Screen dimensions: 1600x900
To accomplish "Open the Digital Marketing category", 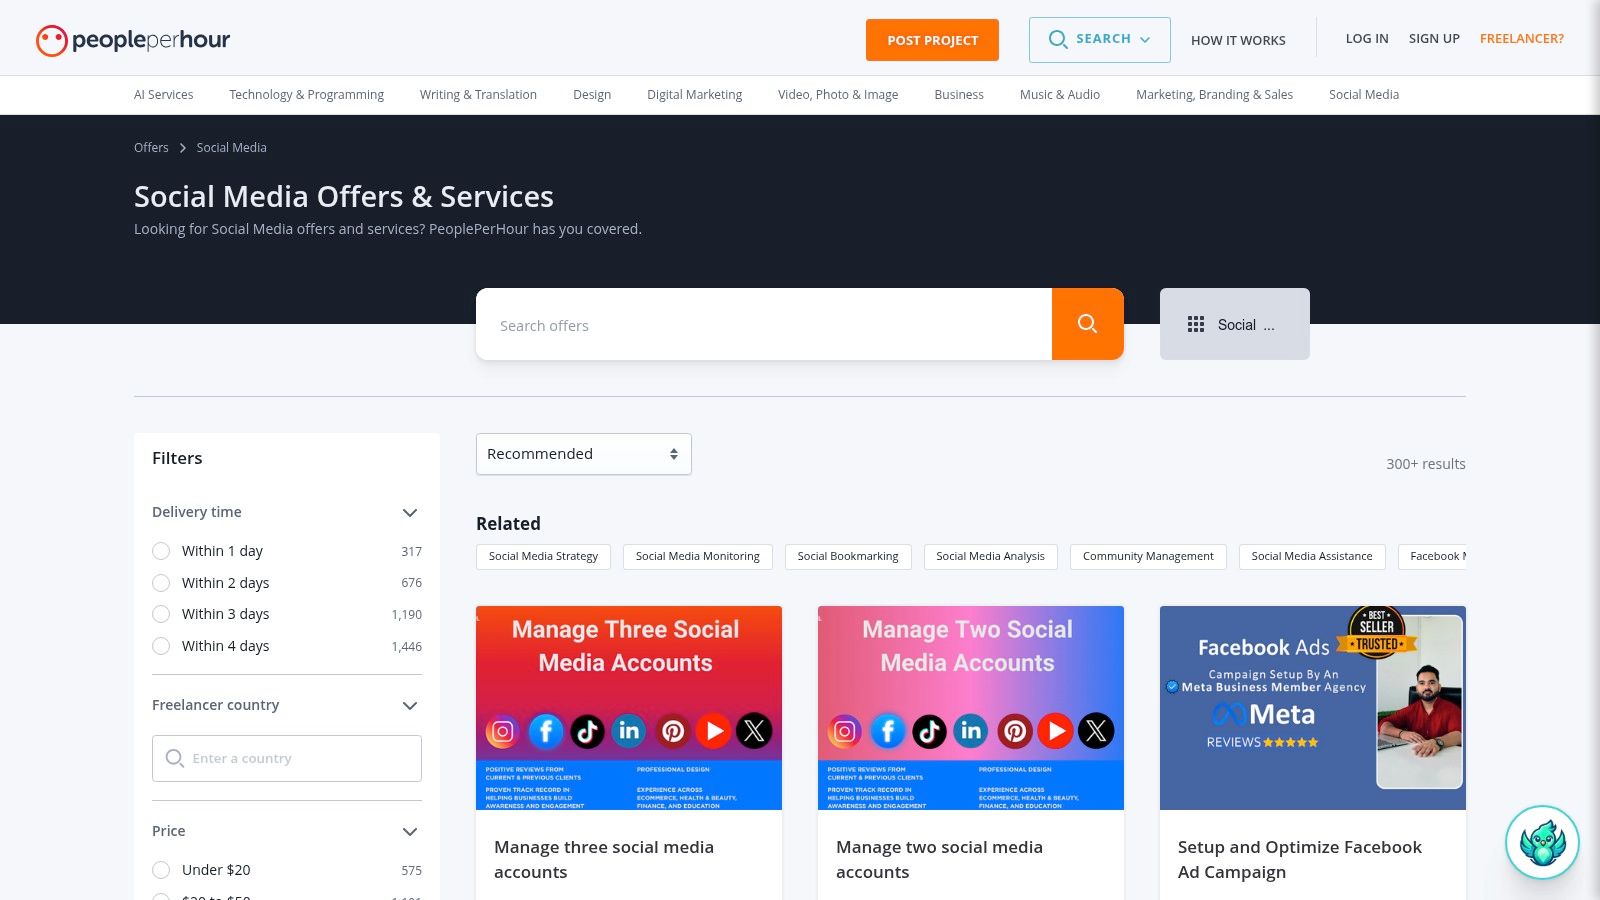I will 694,95.
